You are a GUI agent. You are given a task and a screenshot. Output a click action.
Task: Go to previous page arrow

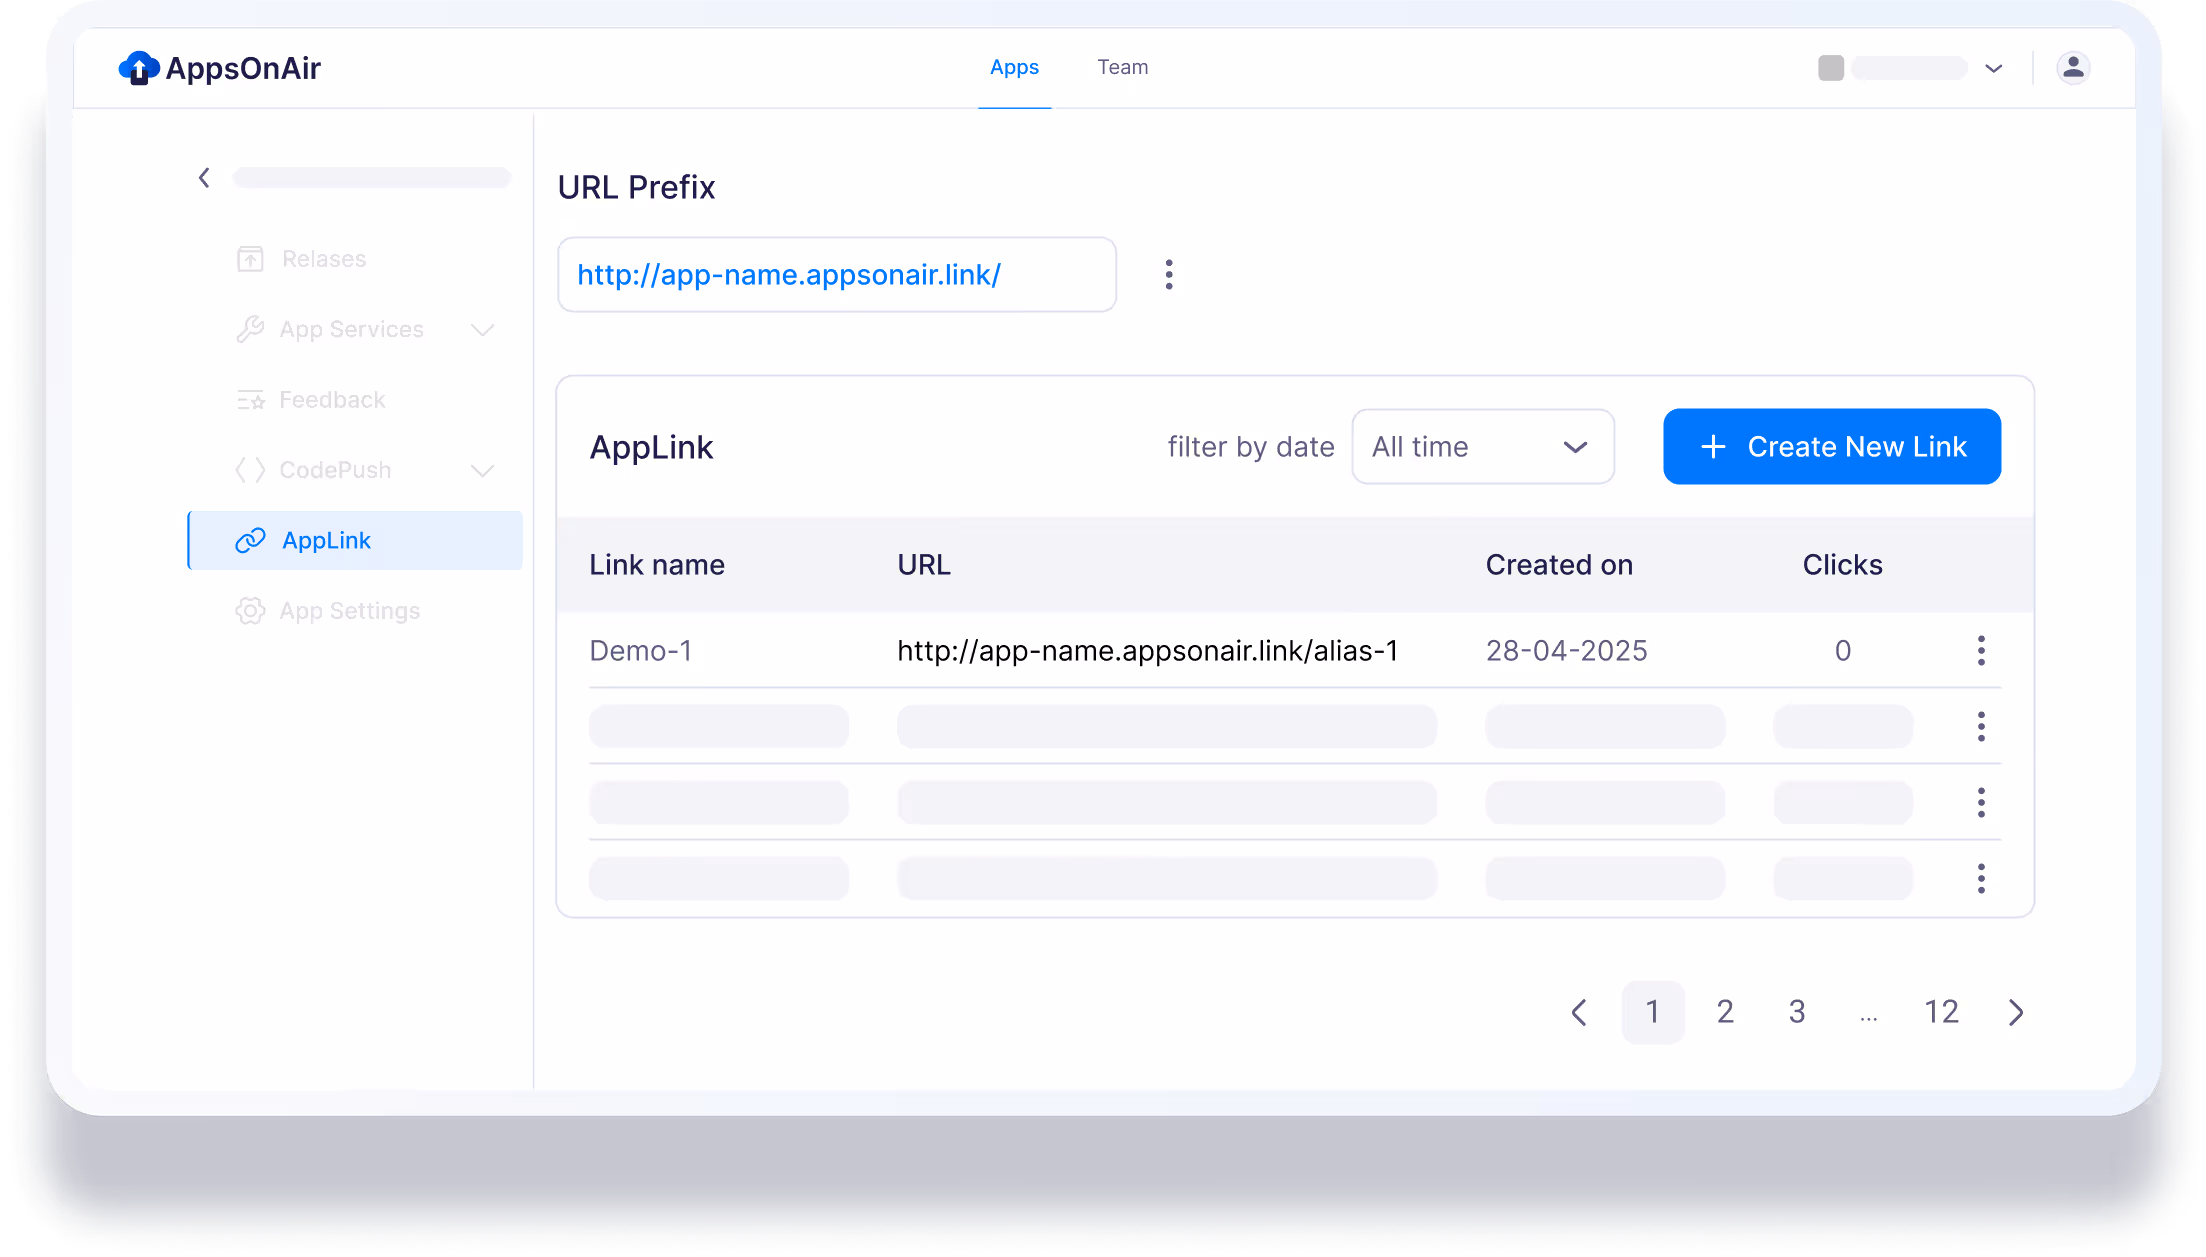pos(1579,1012)
